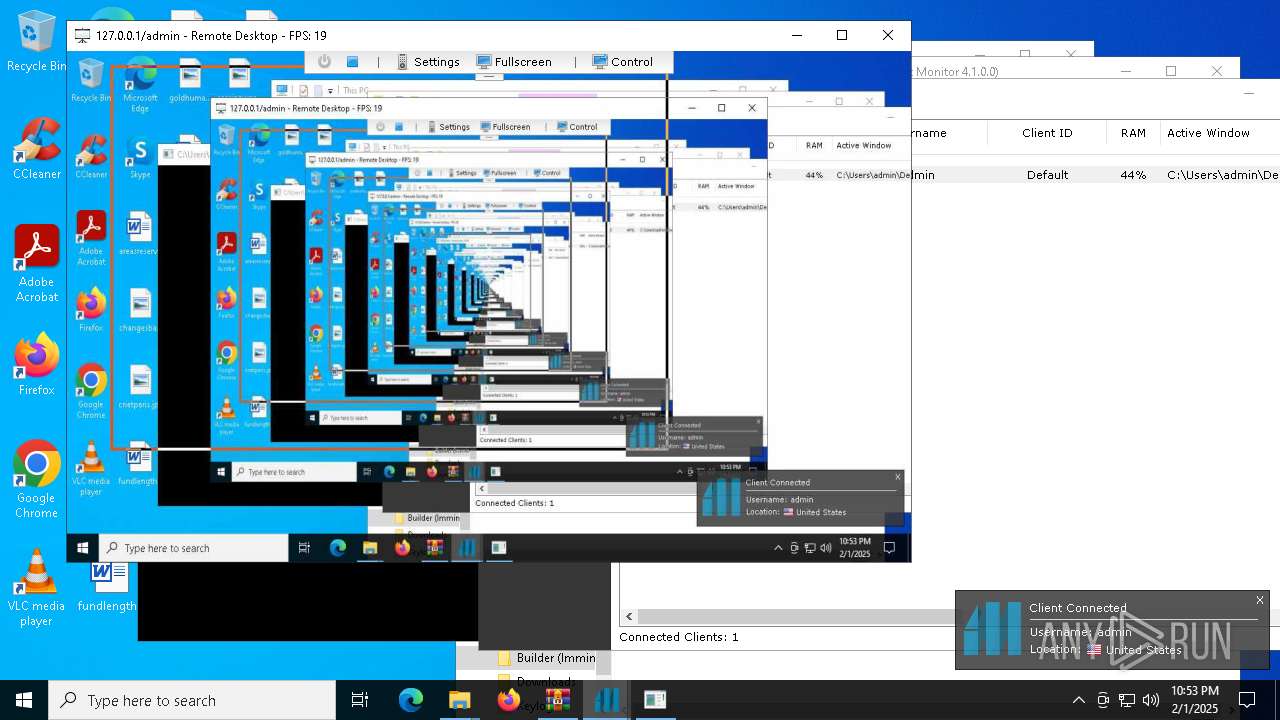Viewport: 1280px width, 720px height.
Task: Open Settings in the outermost Remote Desktop toolbar
Action: click(x=429, y=62)
